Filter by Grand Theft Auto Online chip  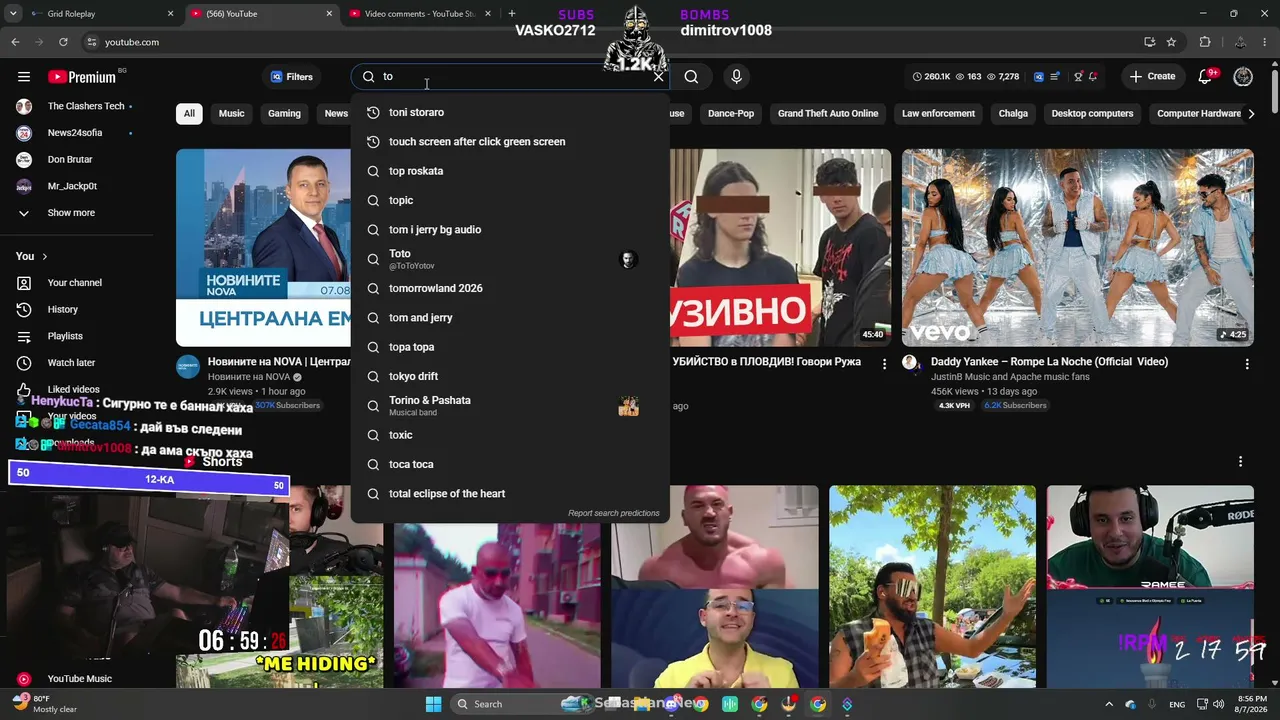tap(828, 113)
